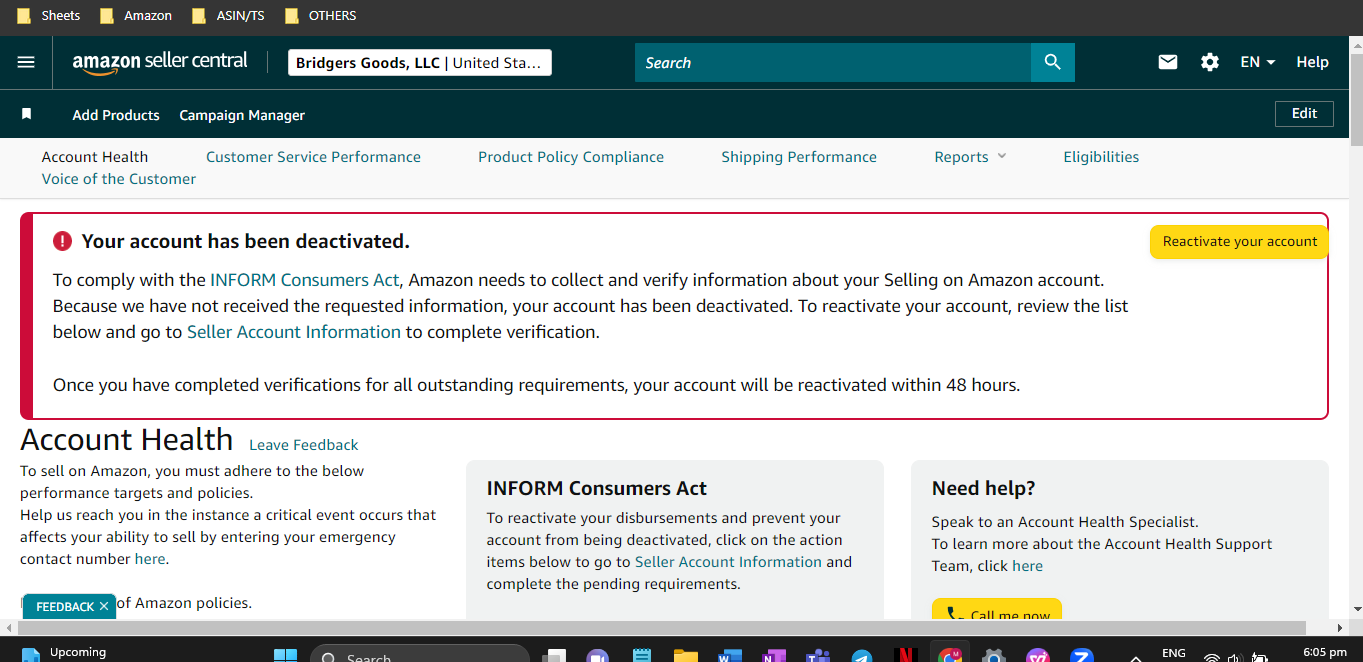Open Microsoft Word from the taskbar
The width and height of the screenshot is (1363, 662).
(x=729, y=656)
